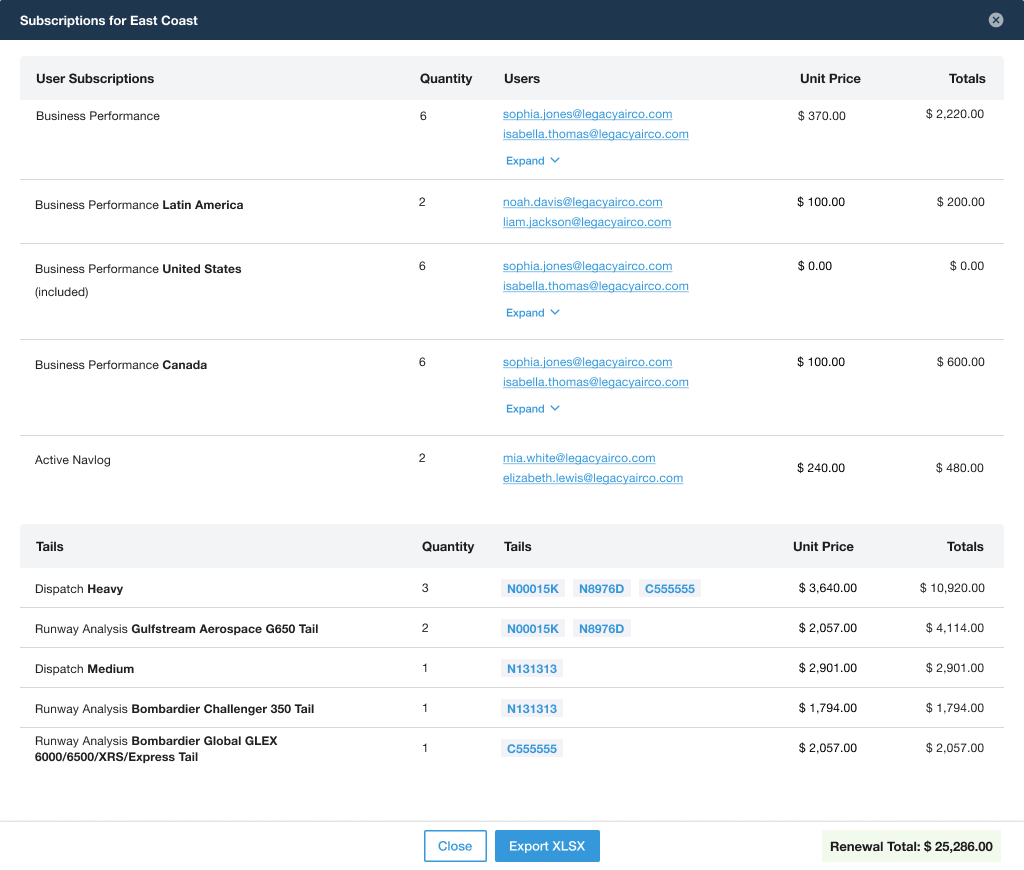Select tail N131313 in Challenger 350 row
Image resolution: width=1024 pixels, height=870 pixels.
(x=532, y=709)
